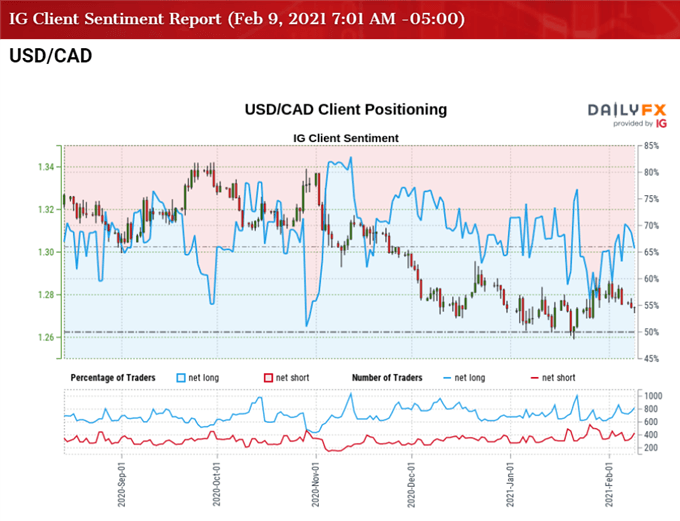680x521 pixels.
Task: Click the blue net long line marker
Action: click(x=447, y=378)
